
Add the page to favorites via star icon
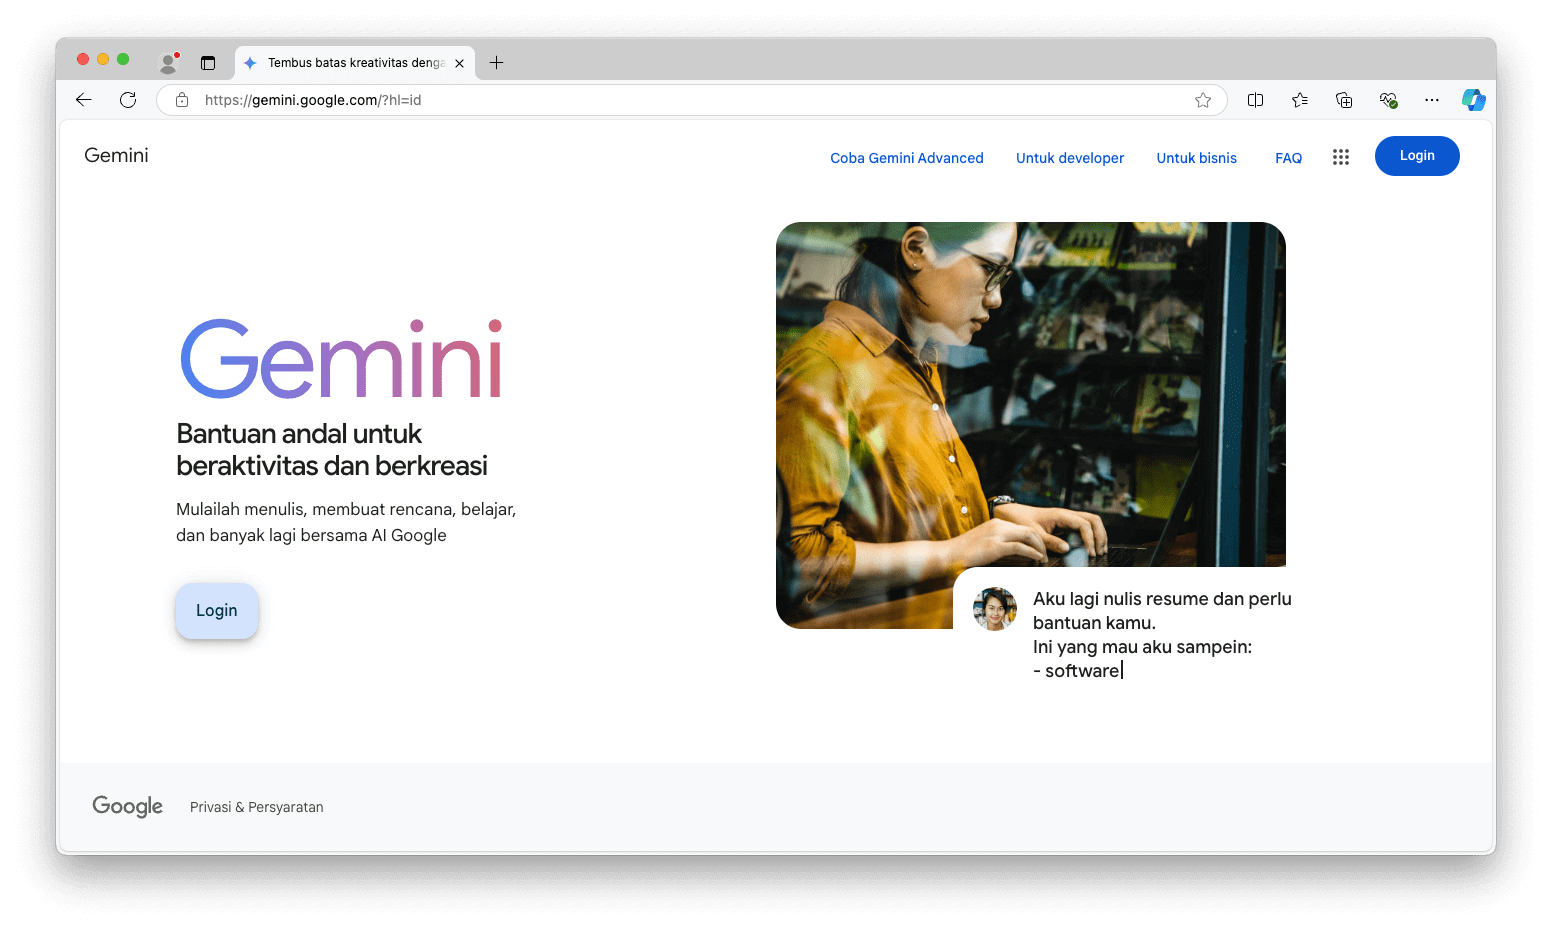click(x=1203, y=100)
